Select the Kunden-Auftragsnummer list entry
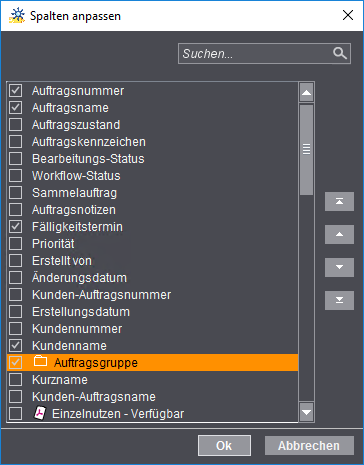 (152, 295)
